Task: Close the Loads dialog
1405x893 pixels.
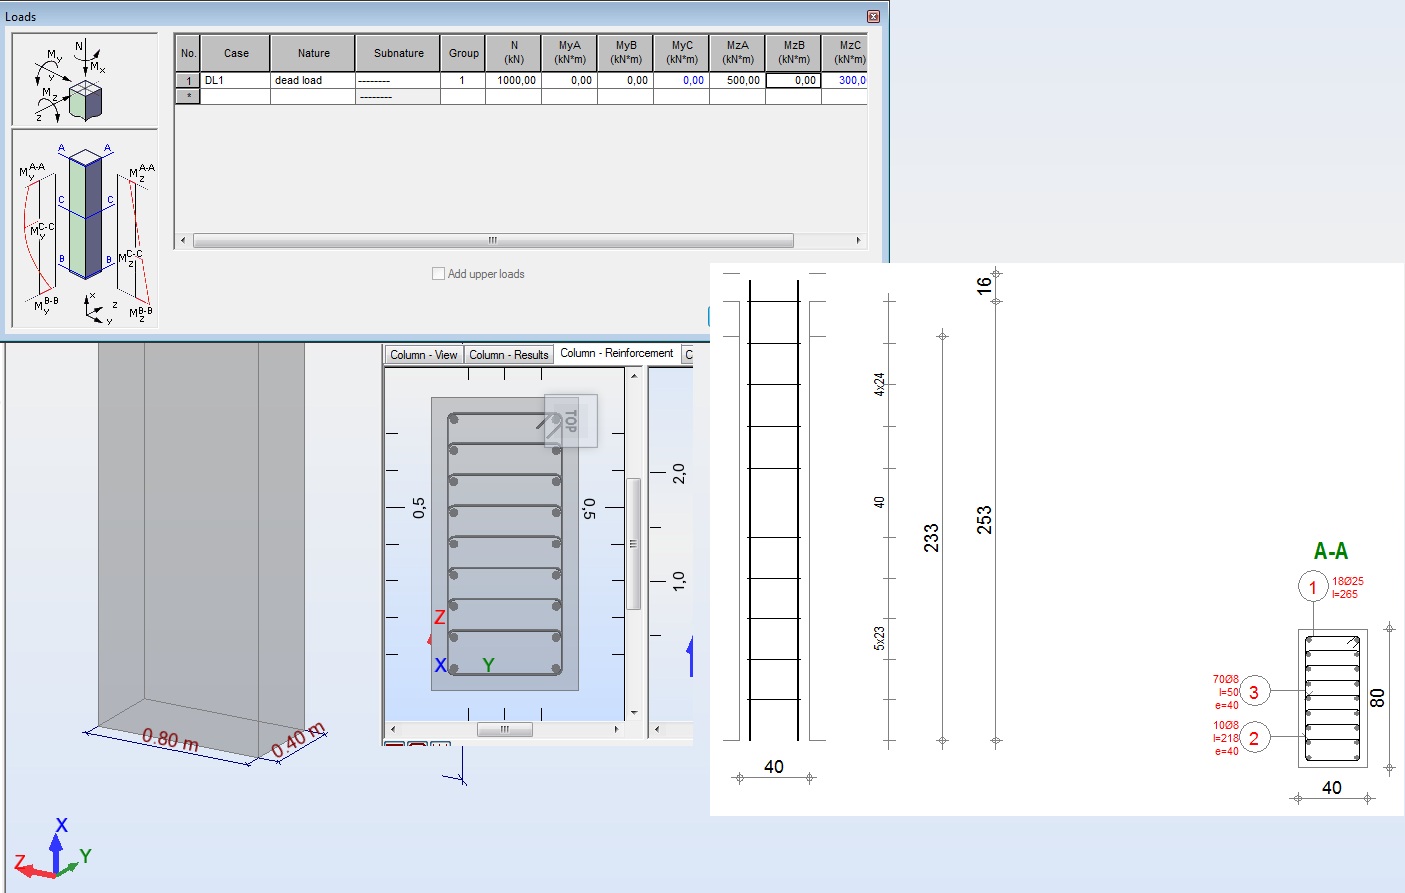Action: pos(873,16)
